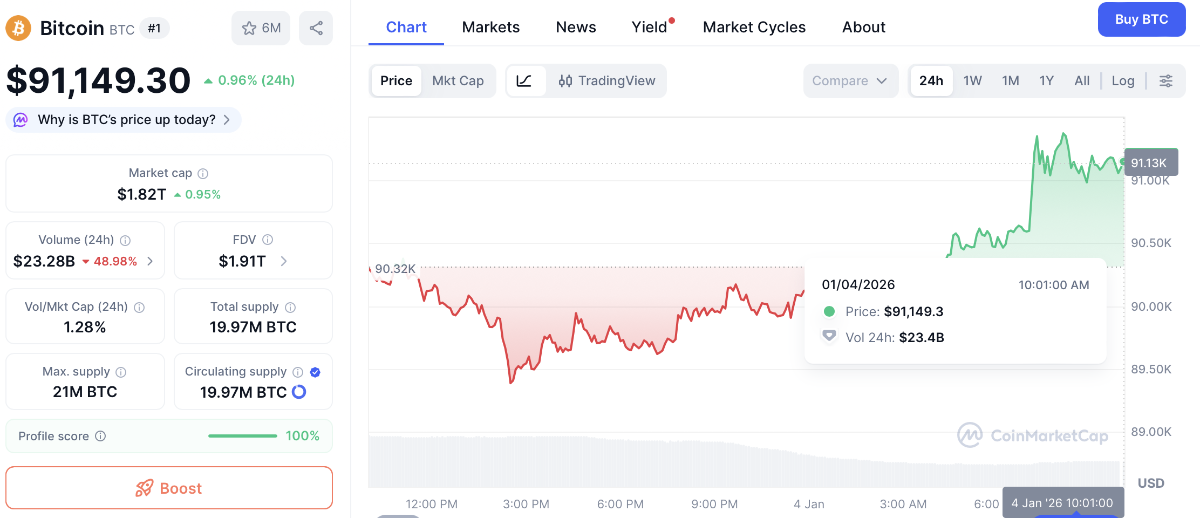Click the FDV info icon
1200x518 pixels.
[x=268, y=240]
